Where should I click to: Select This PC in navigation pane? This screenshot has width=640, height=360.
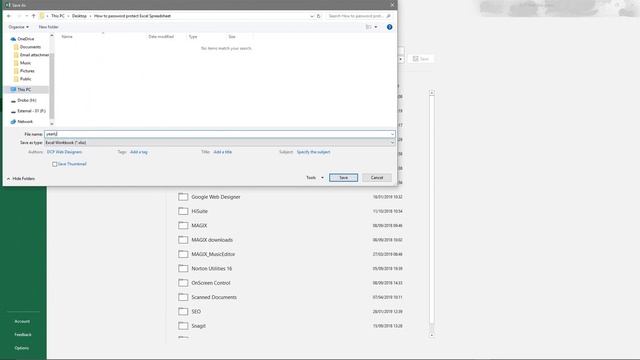tap(24, 89)
